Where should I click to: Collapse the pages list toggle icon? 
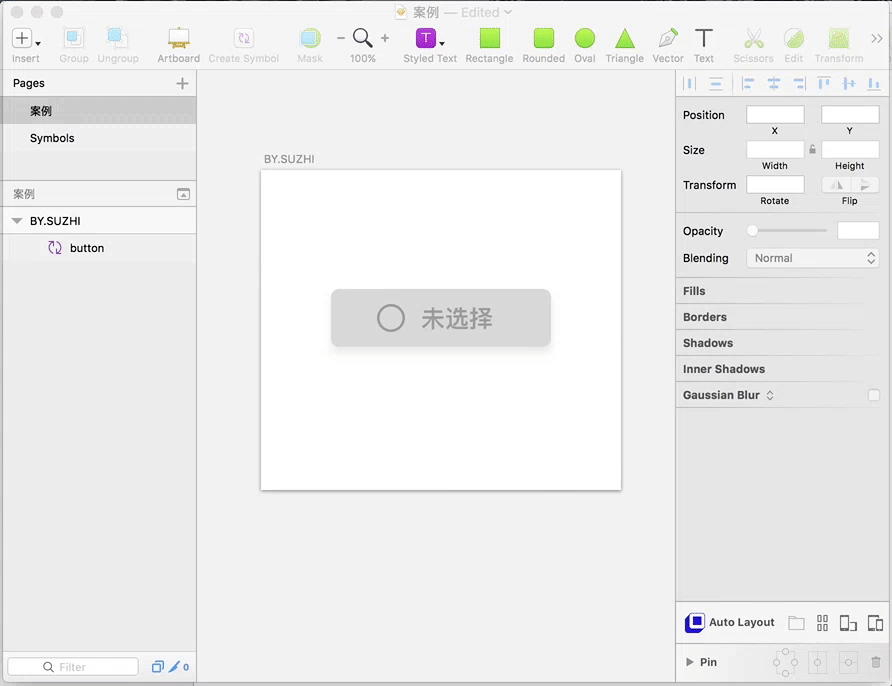[x=183, y=194]
